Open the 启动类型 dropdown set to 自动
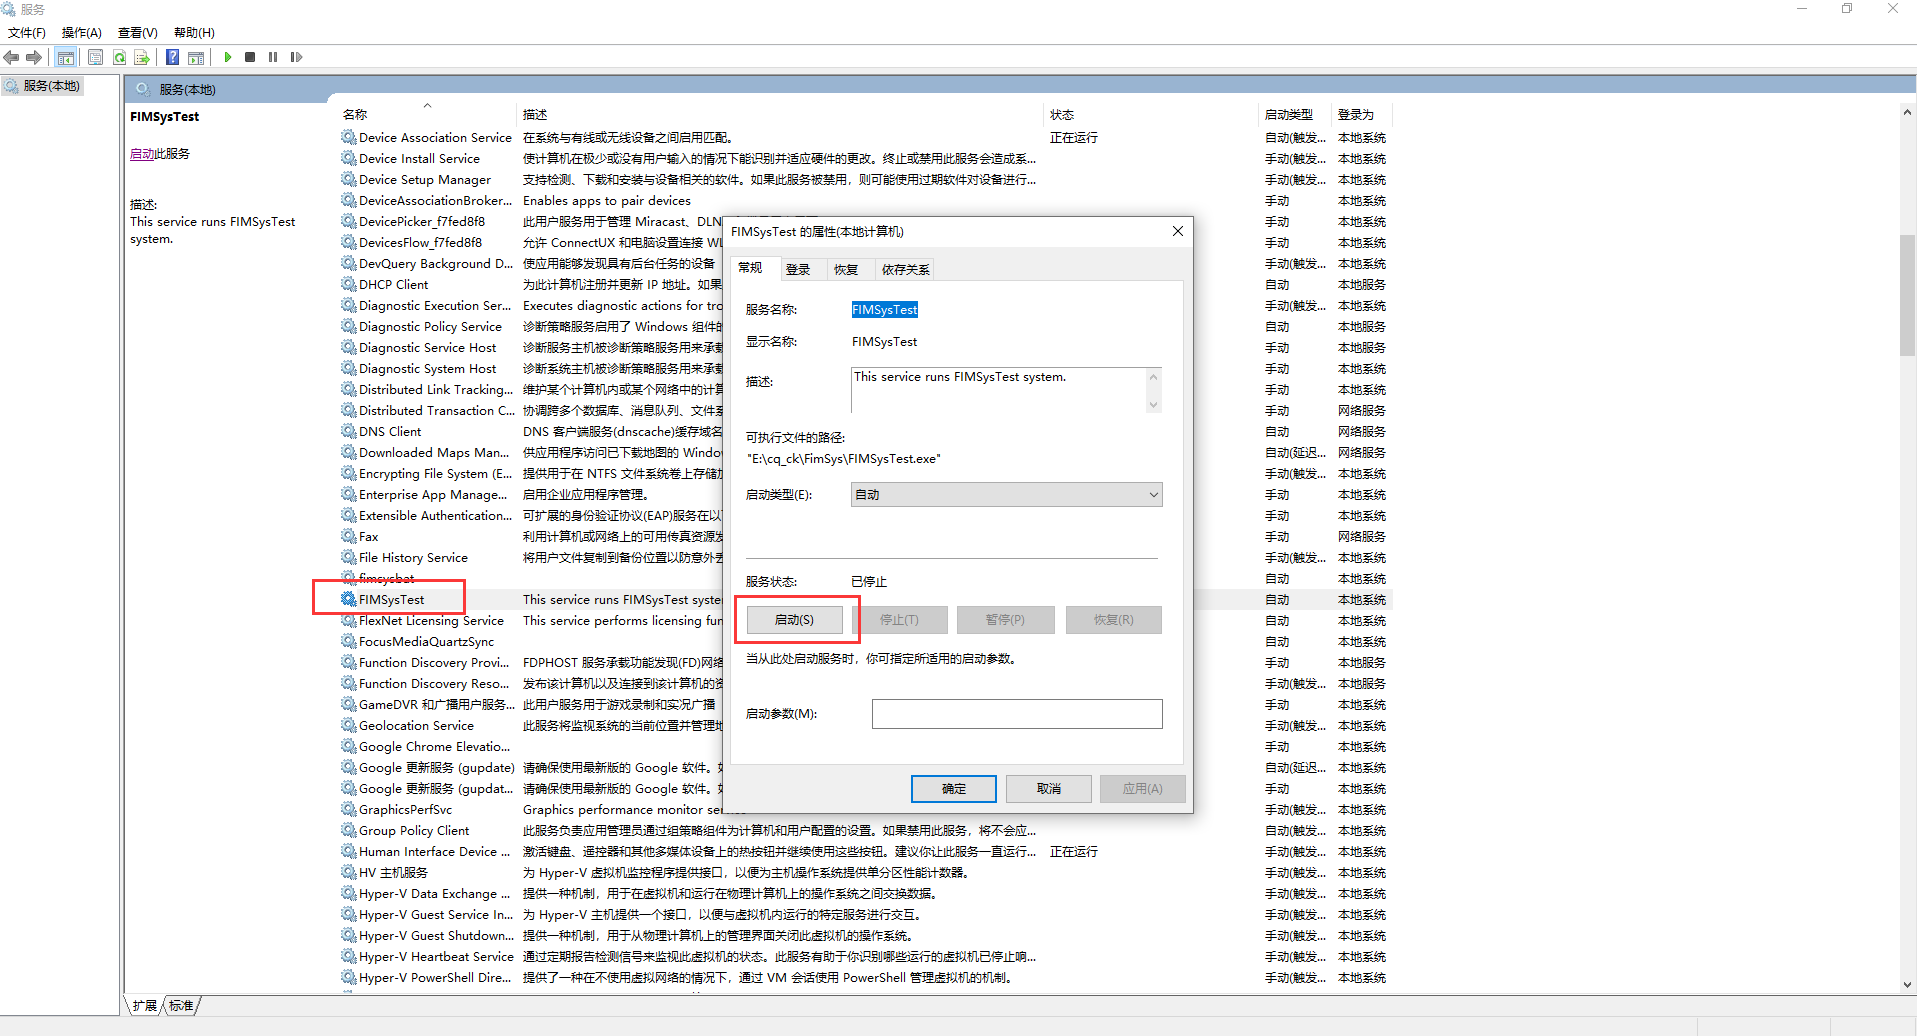The image size is (1917, 1036). pos(1006,495)
